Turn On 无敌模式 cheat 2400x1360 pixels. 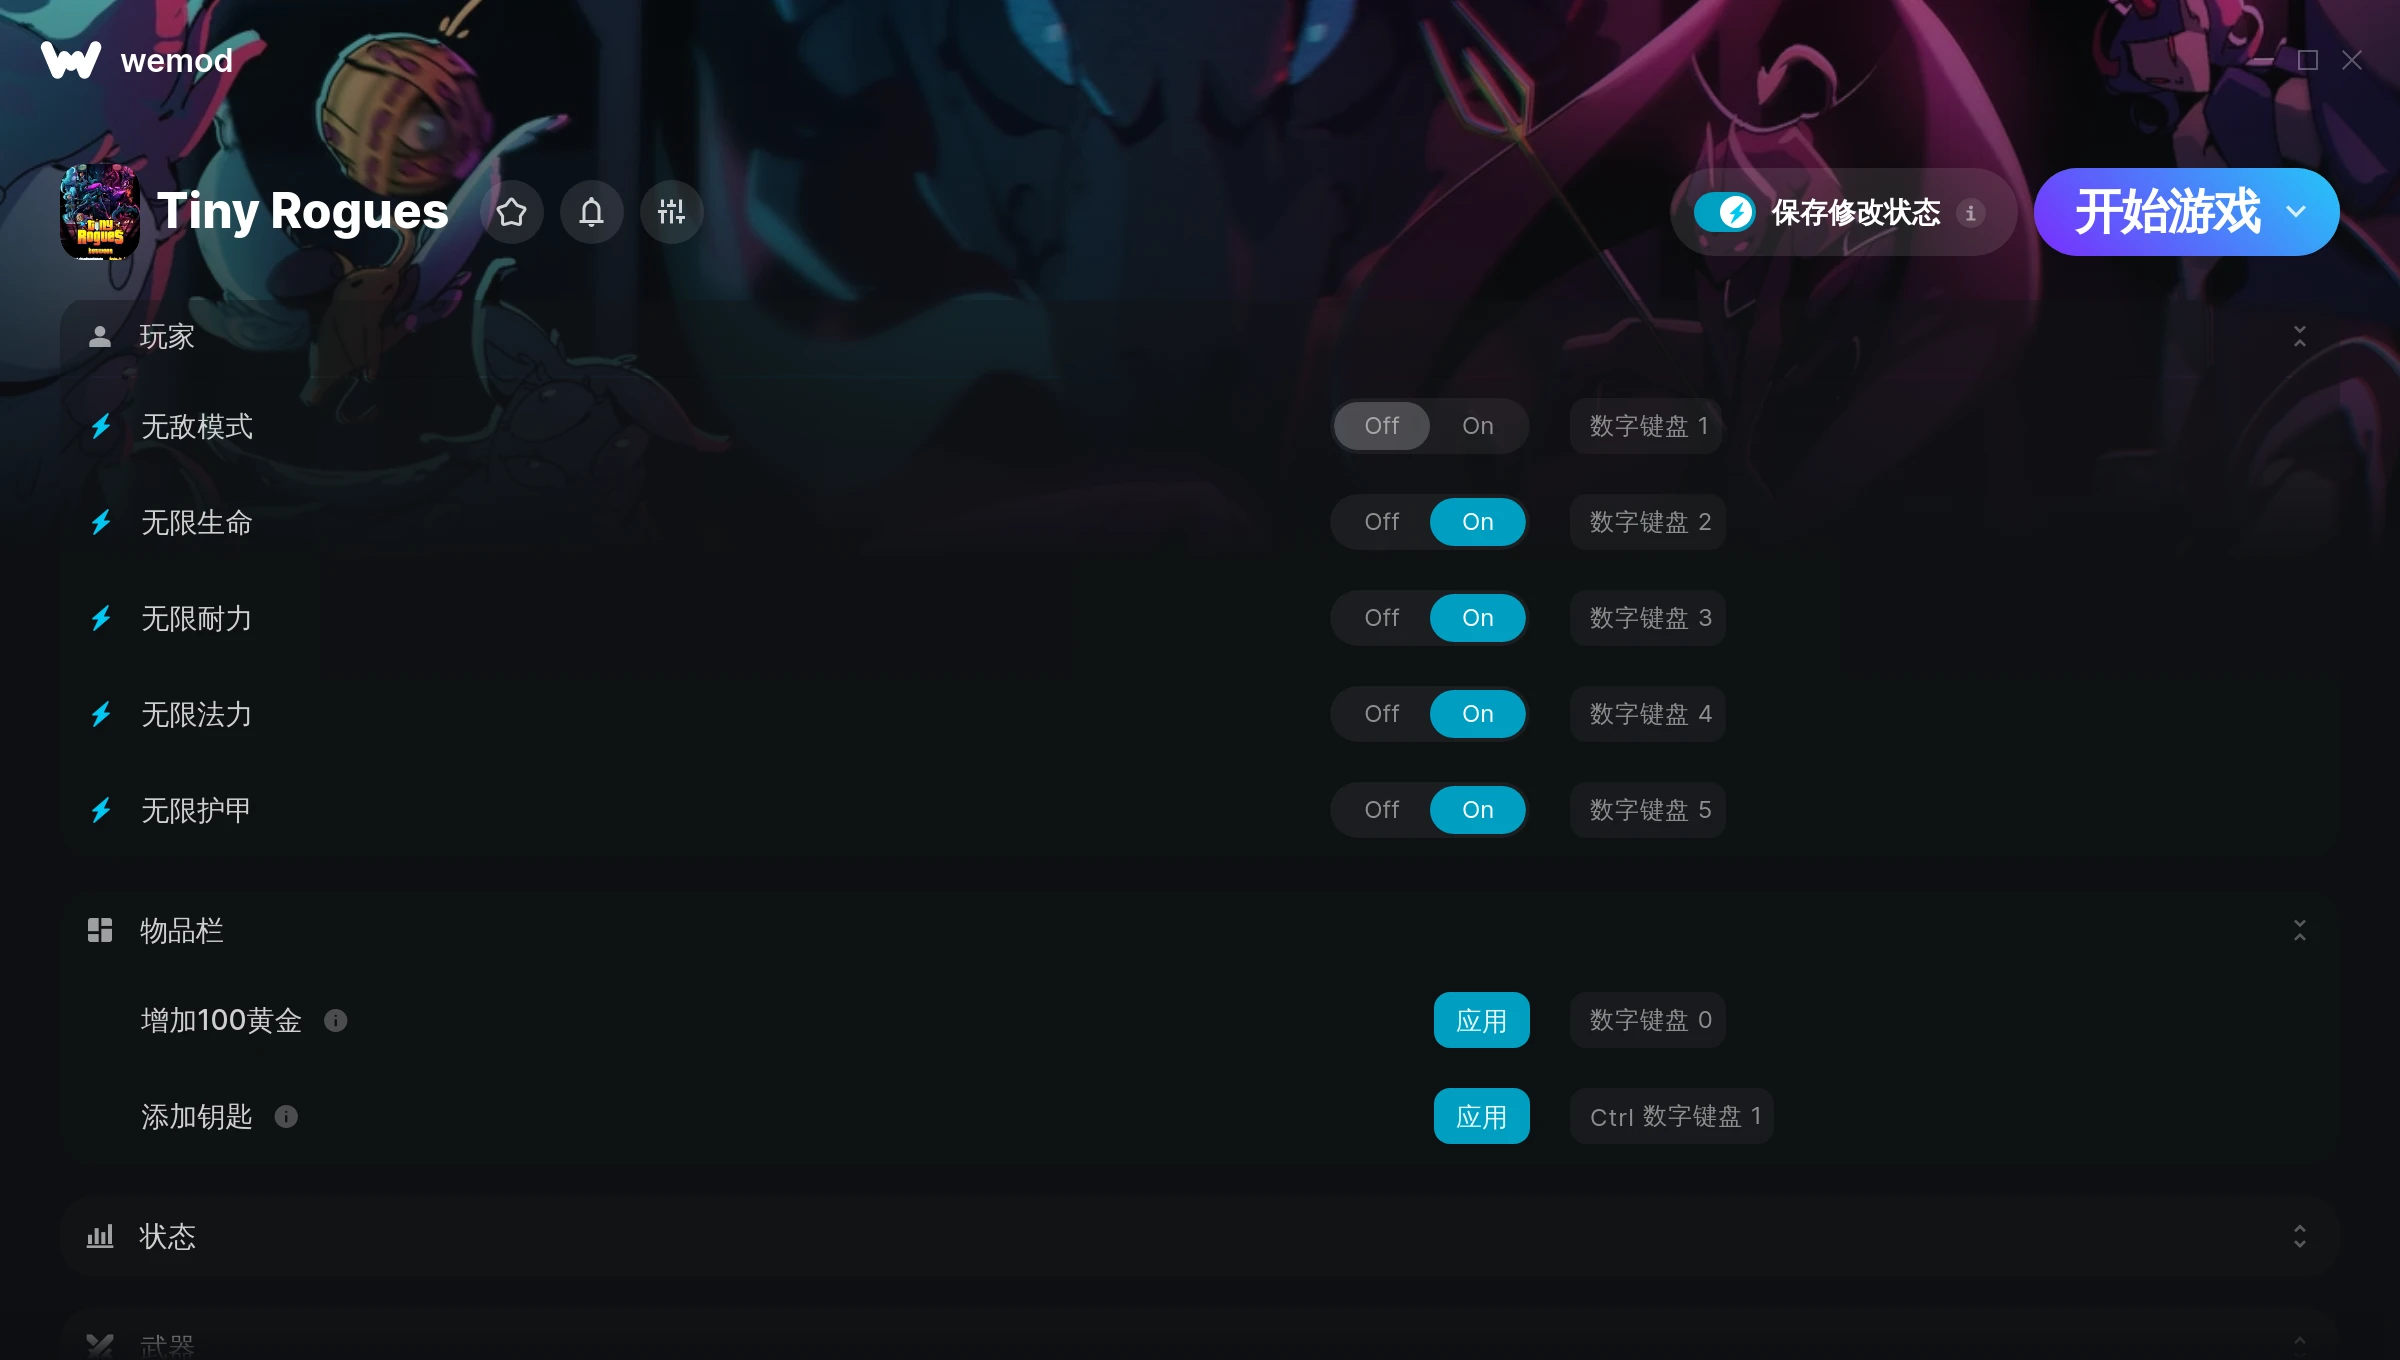click(1477, 426)
